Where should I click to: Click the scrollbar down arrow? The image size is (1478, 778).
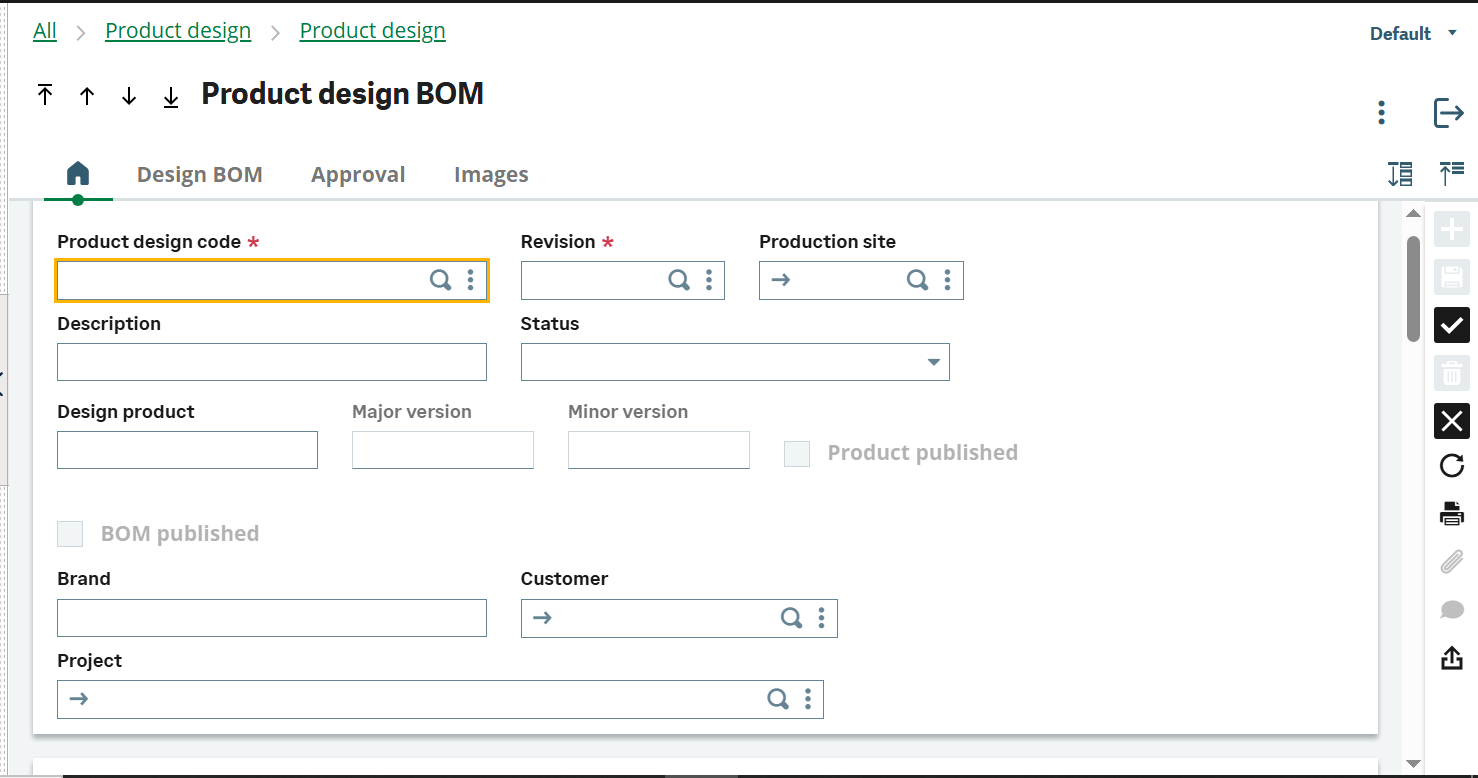[x=1413, y=764]
